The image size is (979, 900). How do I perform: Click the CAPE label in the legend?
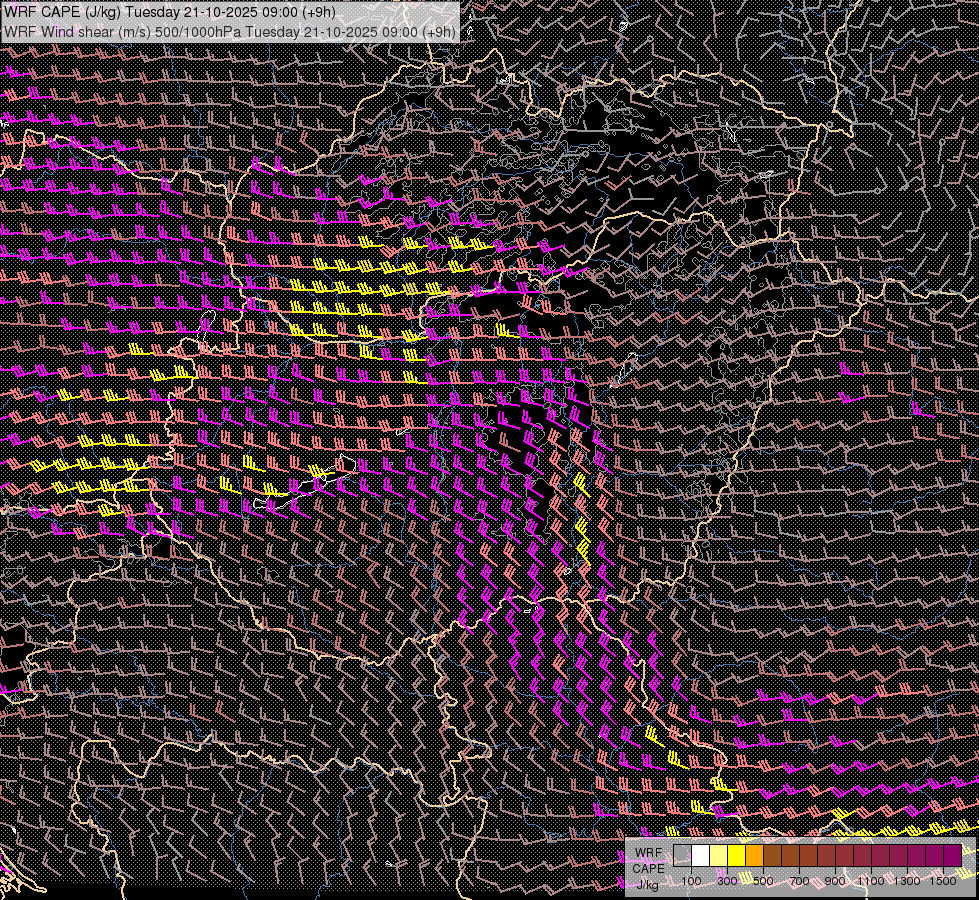point(649,869)
